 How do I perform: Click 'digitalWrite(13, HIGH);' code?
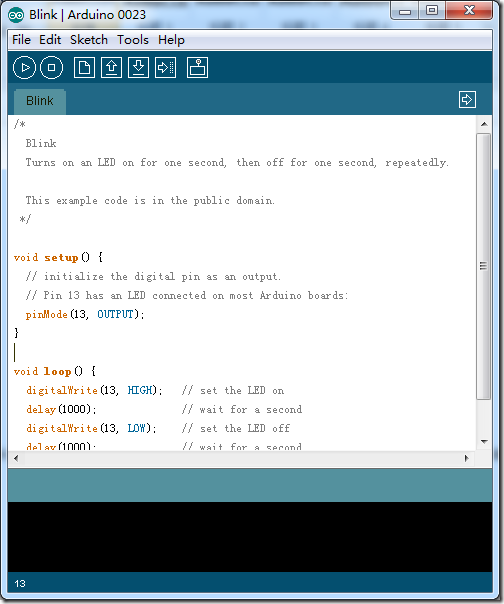click(x=94, y=390)
